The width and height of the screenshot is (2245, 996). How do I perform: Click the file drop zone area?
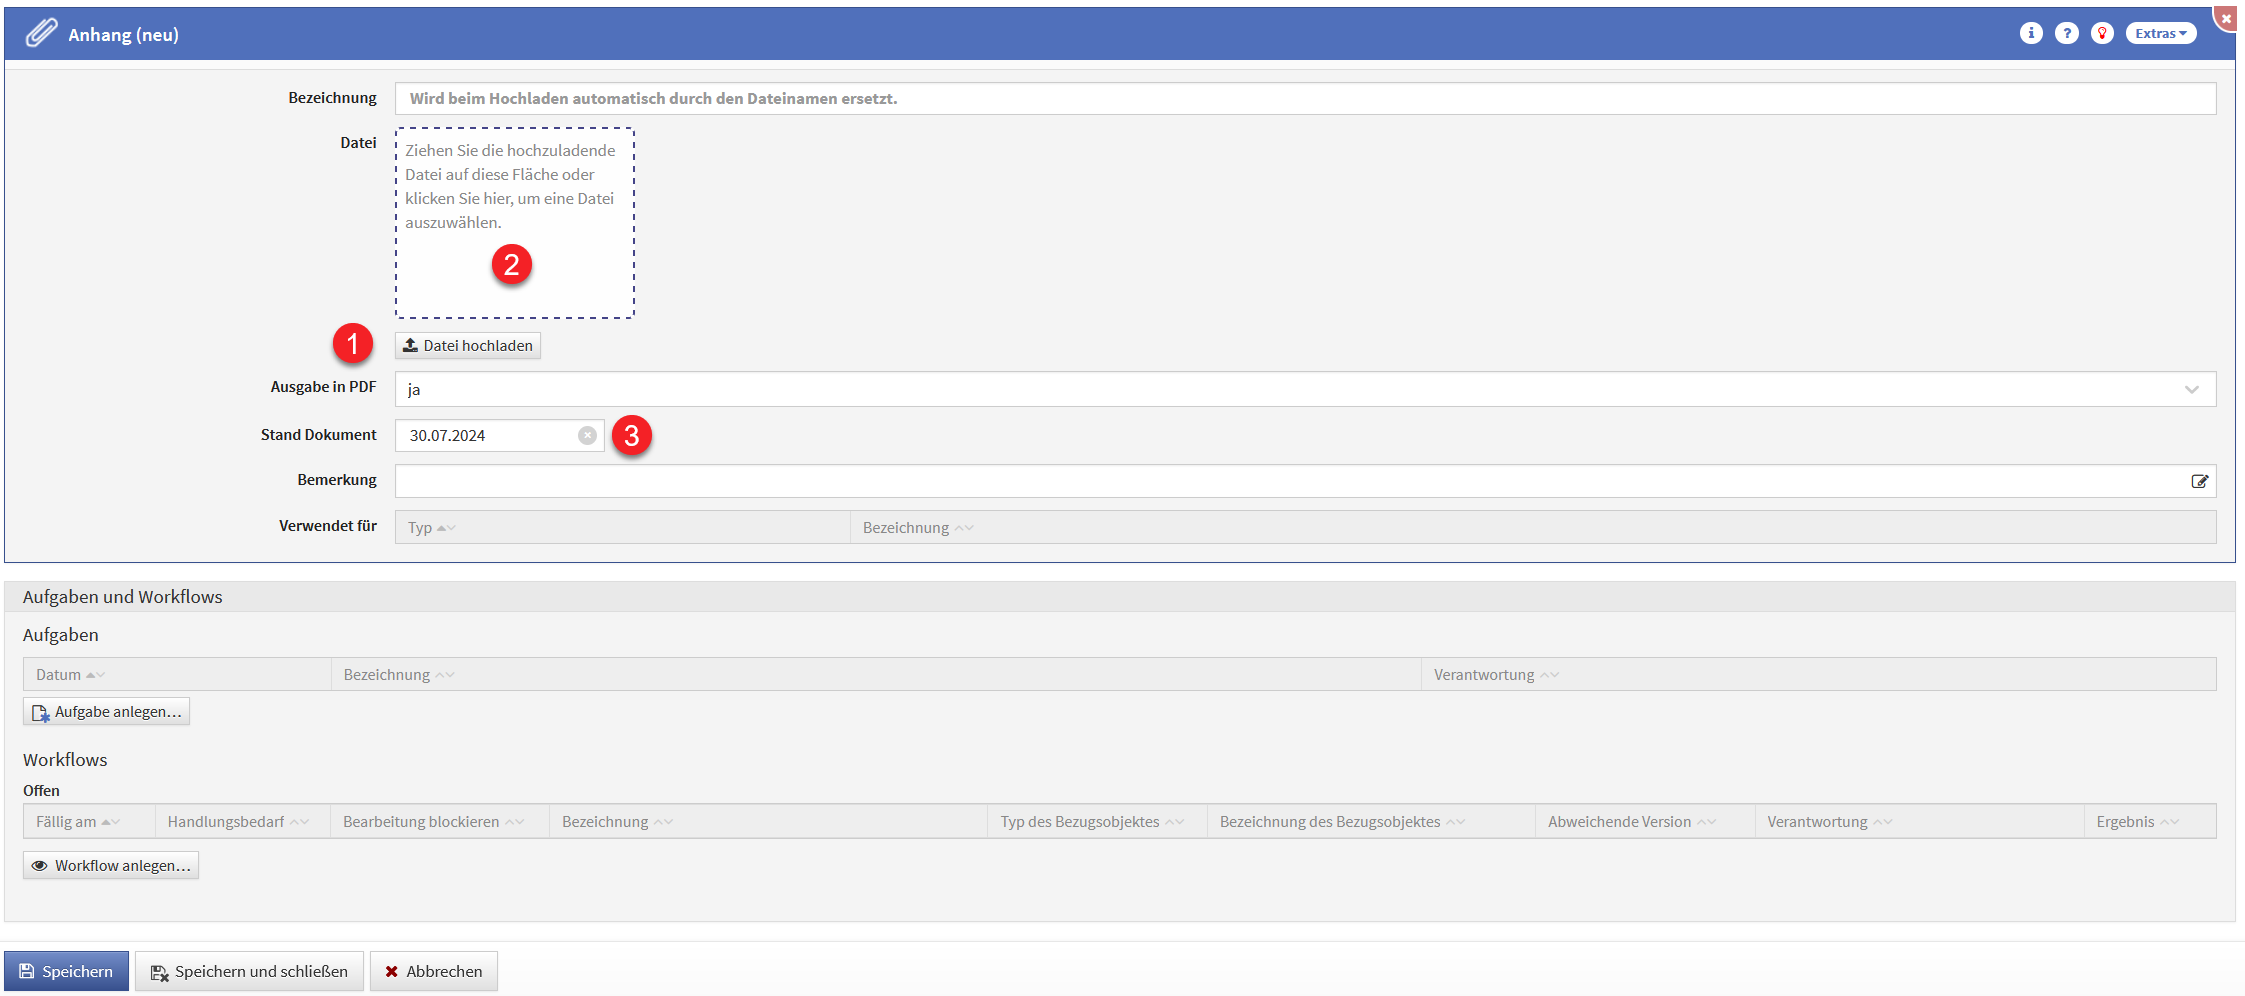point(514,222)
